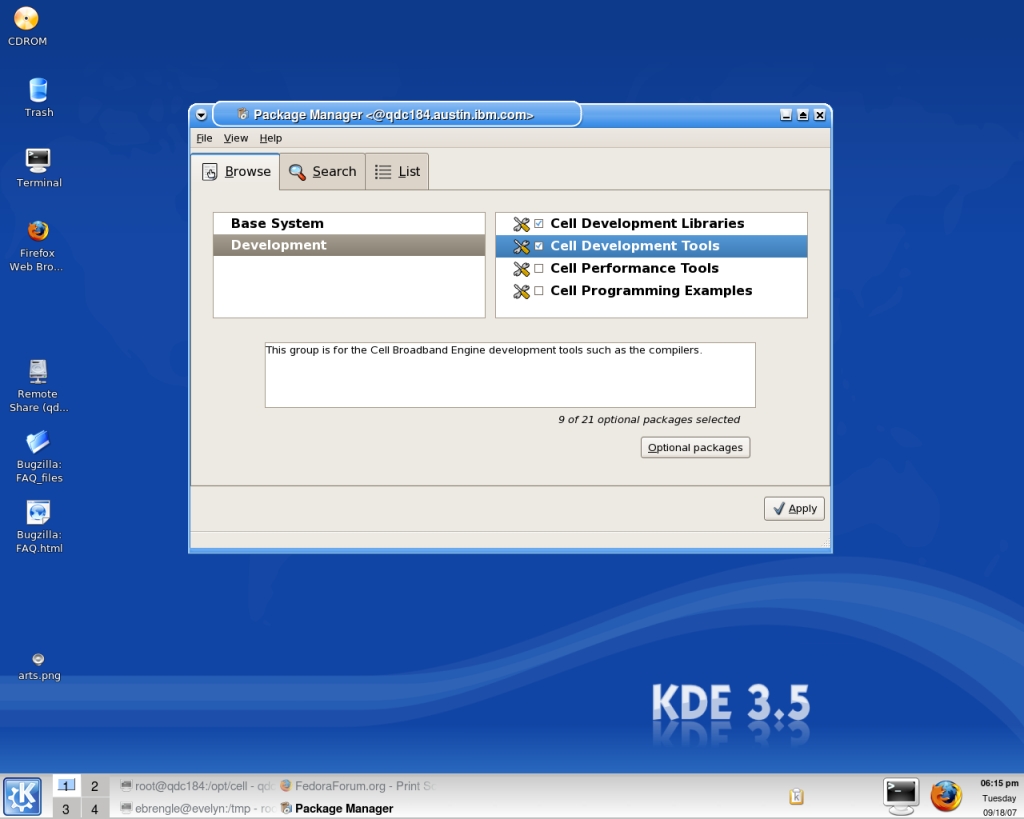Screen dimensions: 1024x819
Task: Open the View menu
Action: (x=236, y=138)
